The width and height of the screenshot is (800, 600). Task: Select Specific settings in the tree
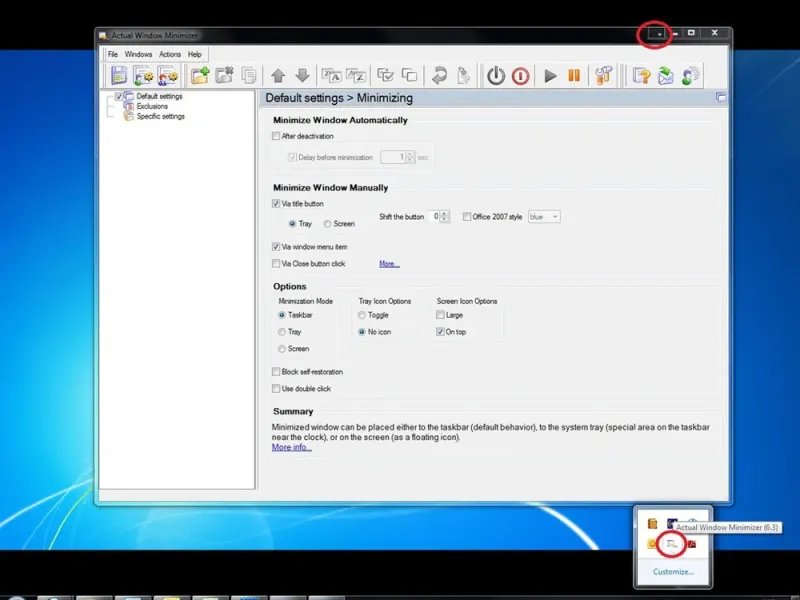[x=161, y=116]
